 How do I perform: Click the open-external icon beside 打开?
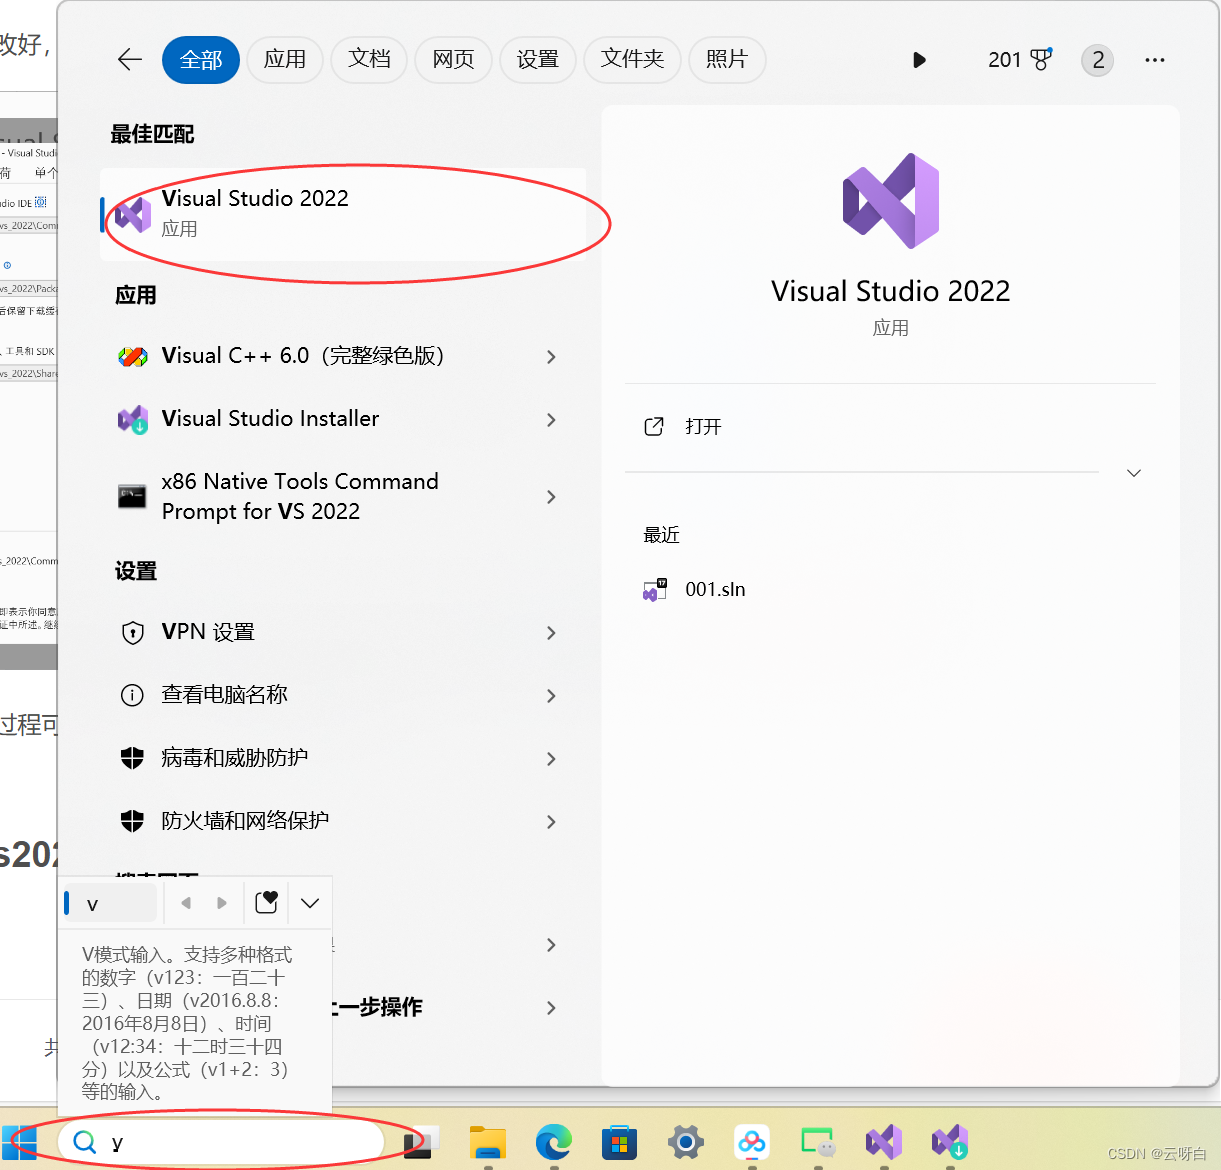(x=654, y=427)
